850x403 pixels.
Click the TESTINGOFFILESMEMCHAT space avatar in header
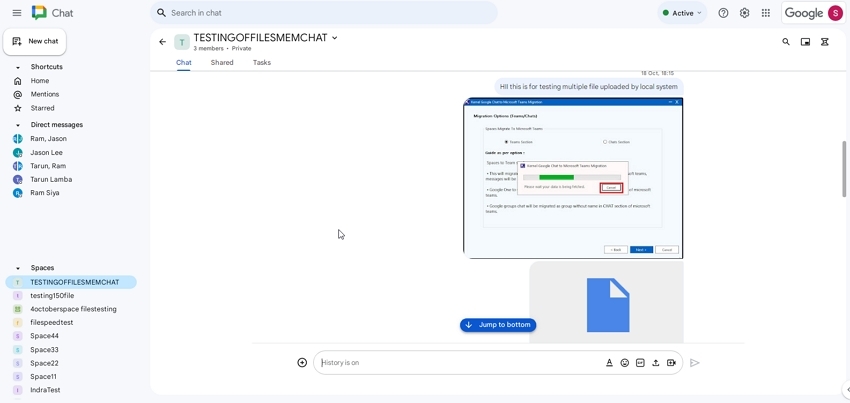[x=182, y=42]
